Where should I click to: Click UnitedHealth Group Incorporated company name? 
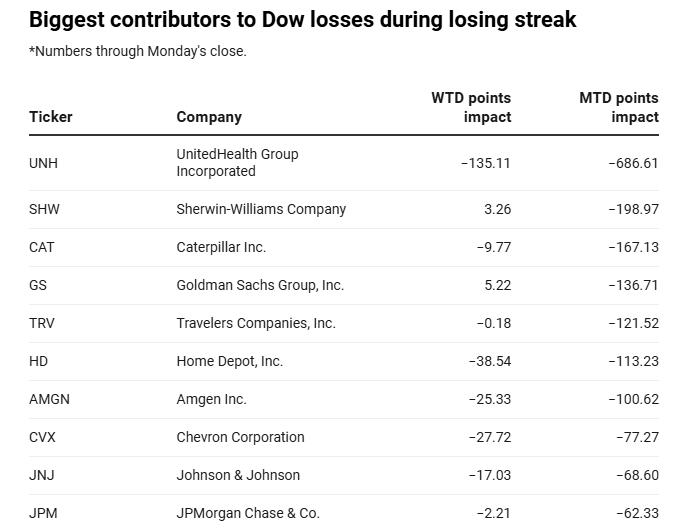pyautogui.click(x=237, y=163)
